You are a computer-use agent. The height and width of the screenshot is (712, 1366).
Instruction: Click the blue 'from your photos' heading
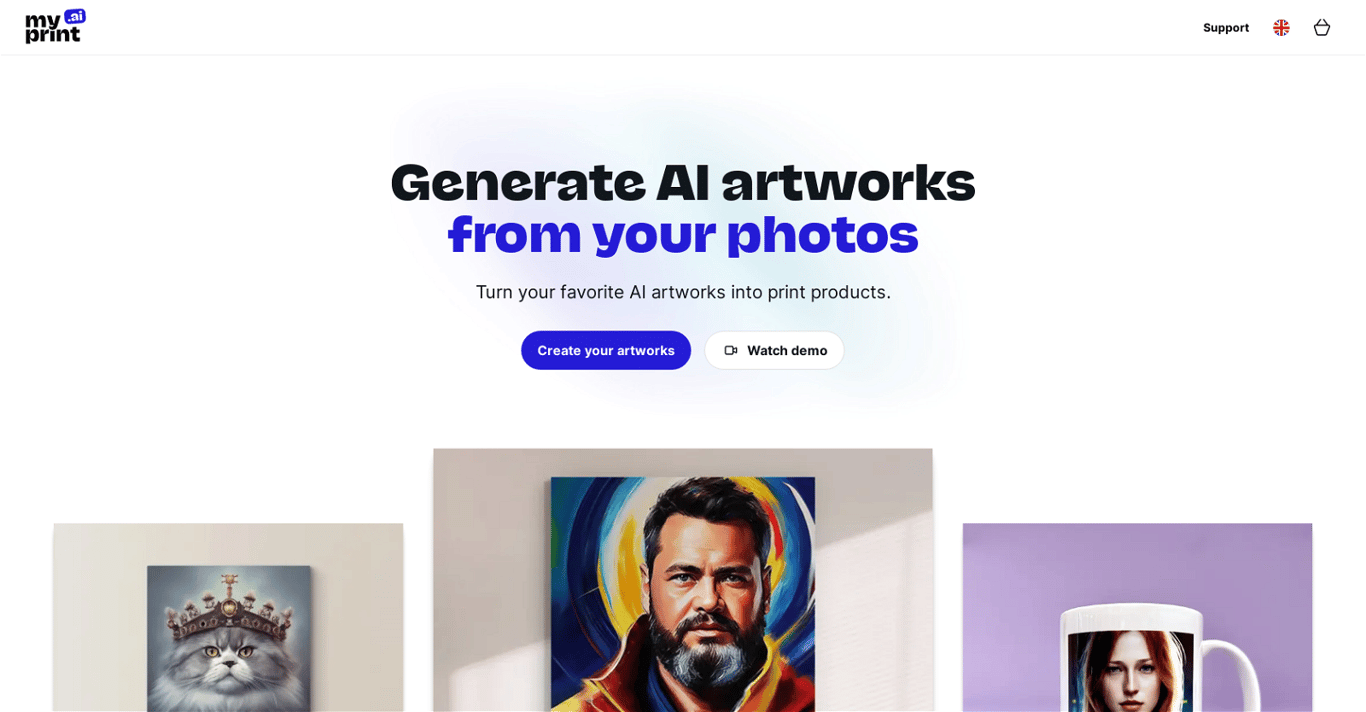[x=683, y=236]
